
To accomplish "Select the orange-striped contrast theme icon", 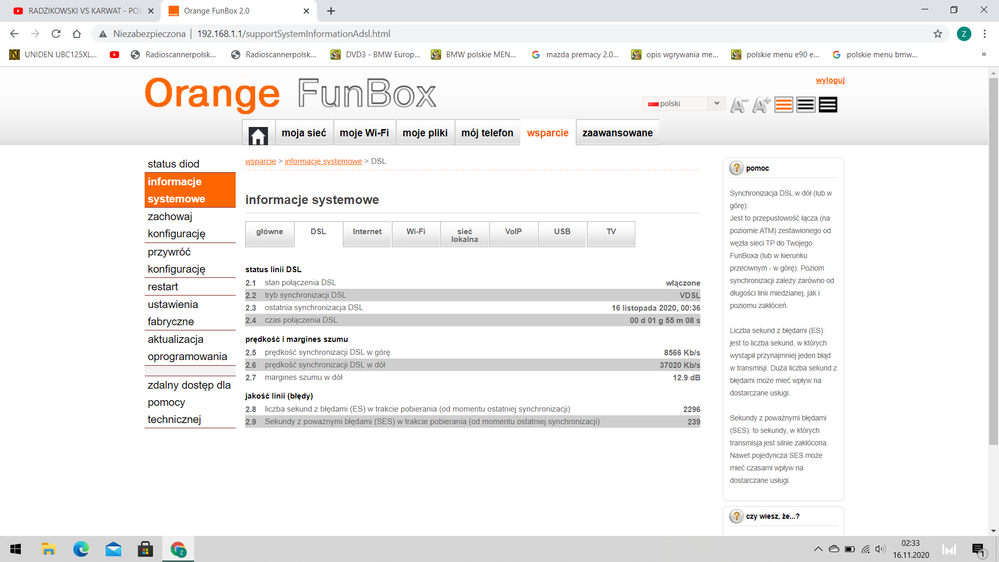I will pos(784,105).
